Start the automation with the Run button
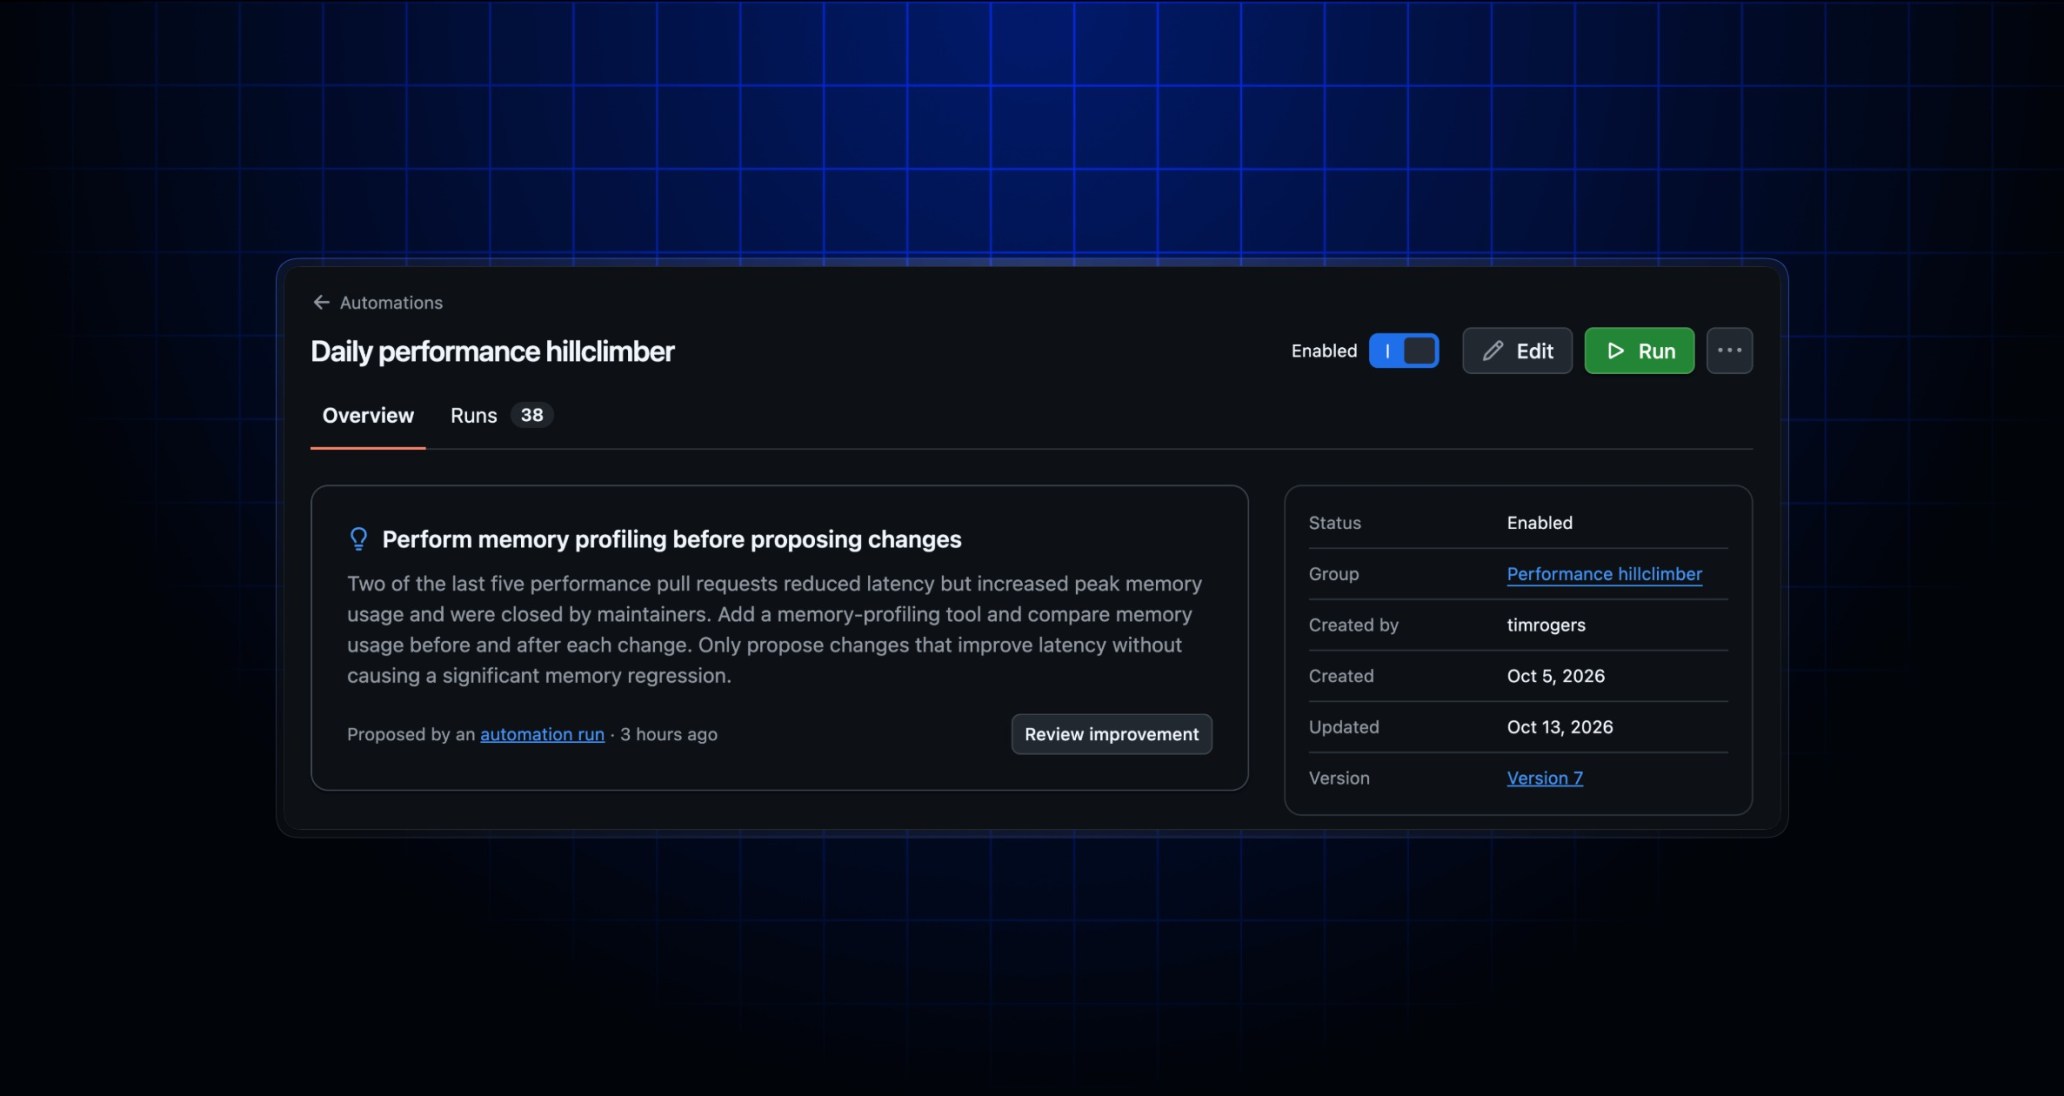 1639,351
